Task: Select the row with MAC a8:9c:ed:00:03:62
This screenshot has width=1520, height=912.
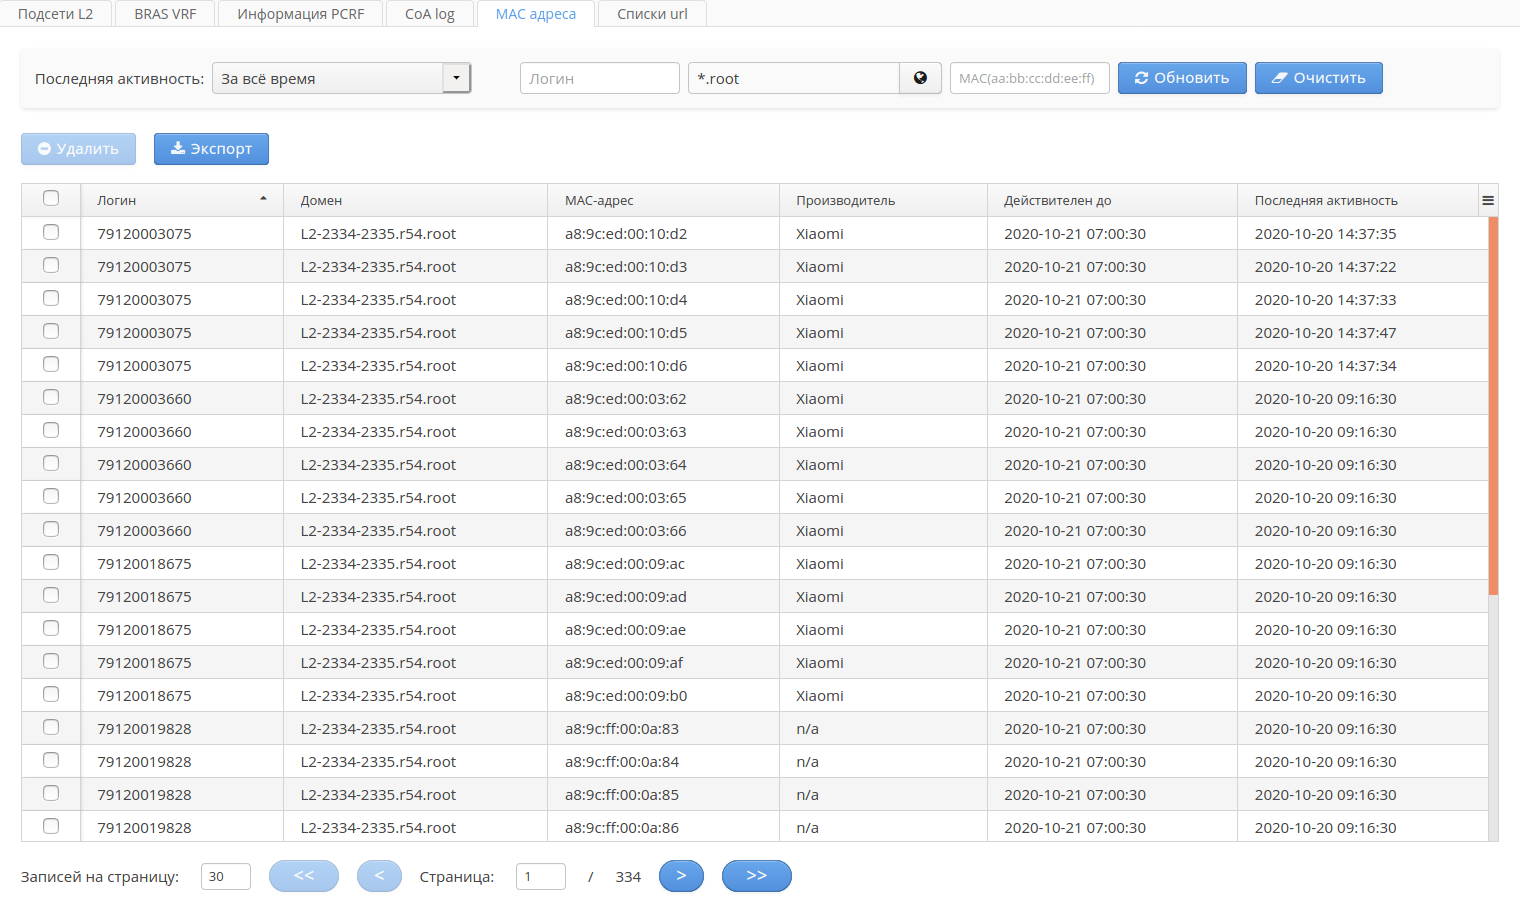Action: pos(51,398)
